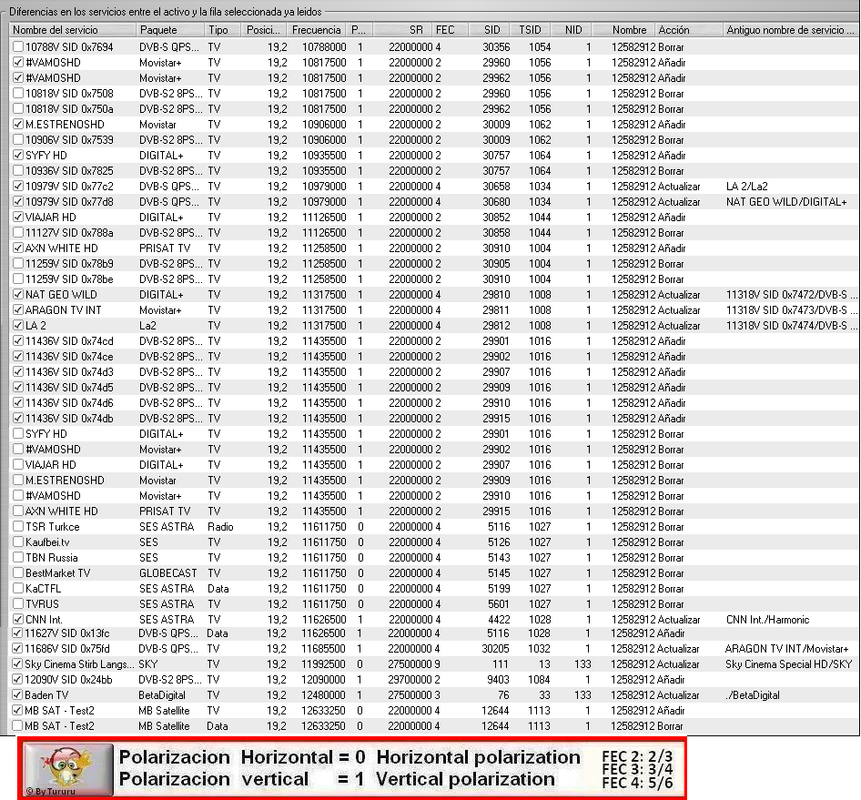Click the Posici... column header
This screenshot has height=800, width=861.
pos(264,30)
